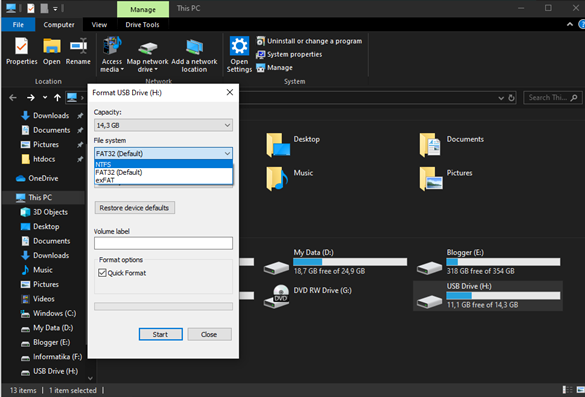Click the Volume label field
The height and width of the screenshot is (397, 585).
(x=163, y=243)
